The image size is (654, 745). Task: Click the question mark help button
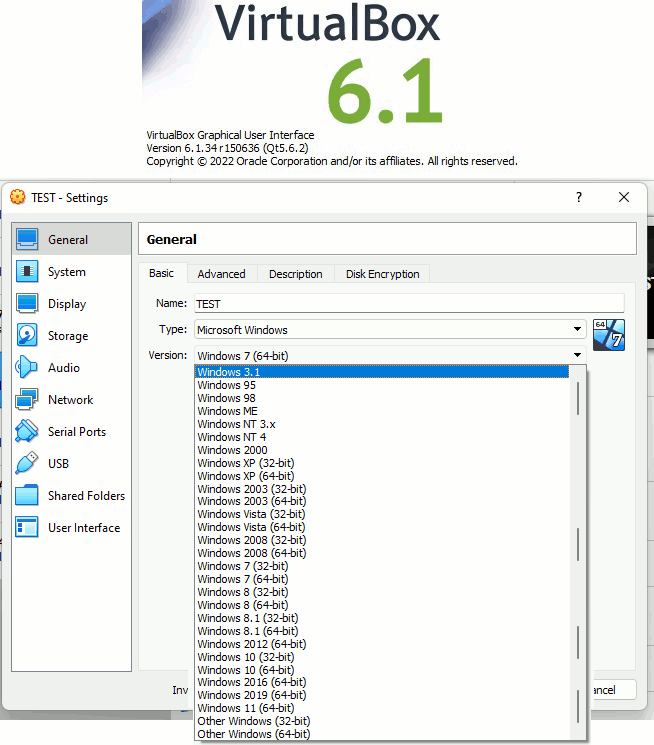pyautogui.click(x=578, y=197)
